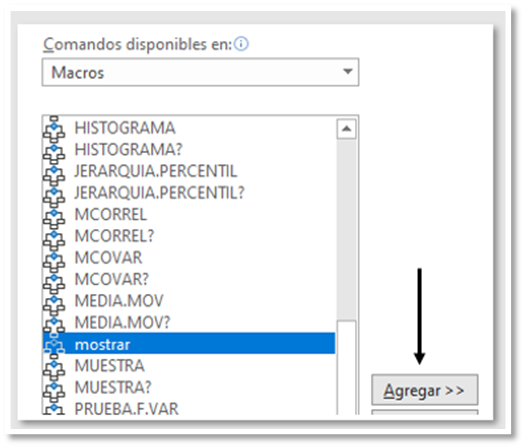
Task: Click the macro icon next to MEDIA.MOV
Action: click(54, 301)
